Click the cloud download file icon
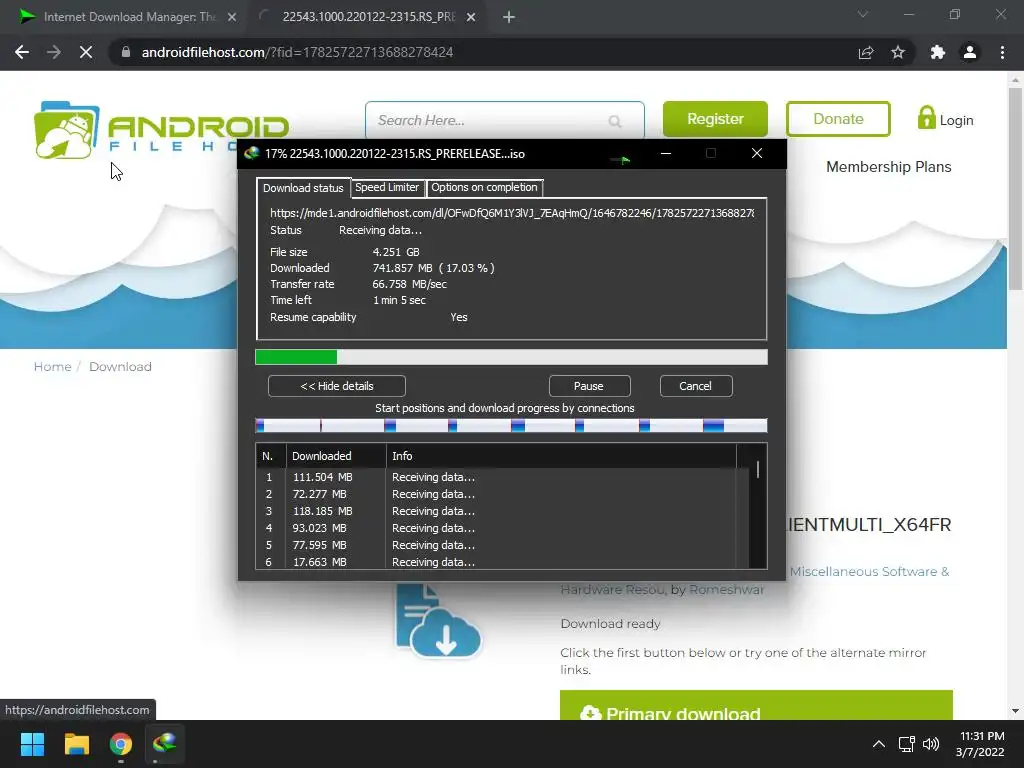The height and width of the screenshot is (768, 1024). (x=438, y=620)
